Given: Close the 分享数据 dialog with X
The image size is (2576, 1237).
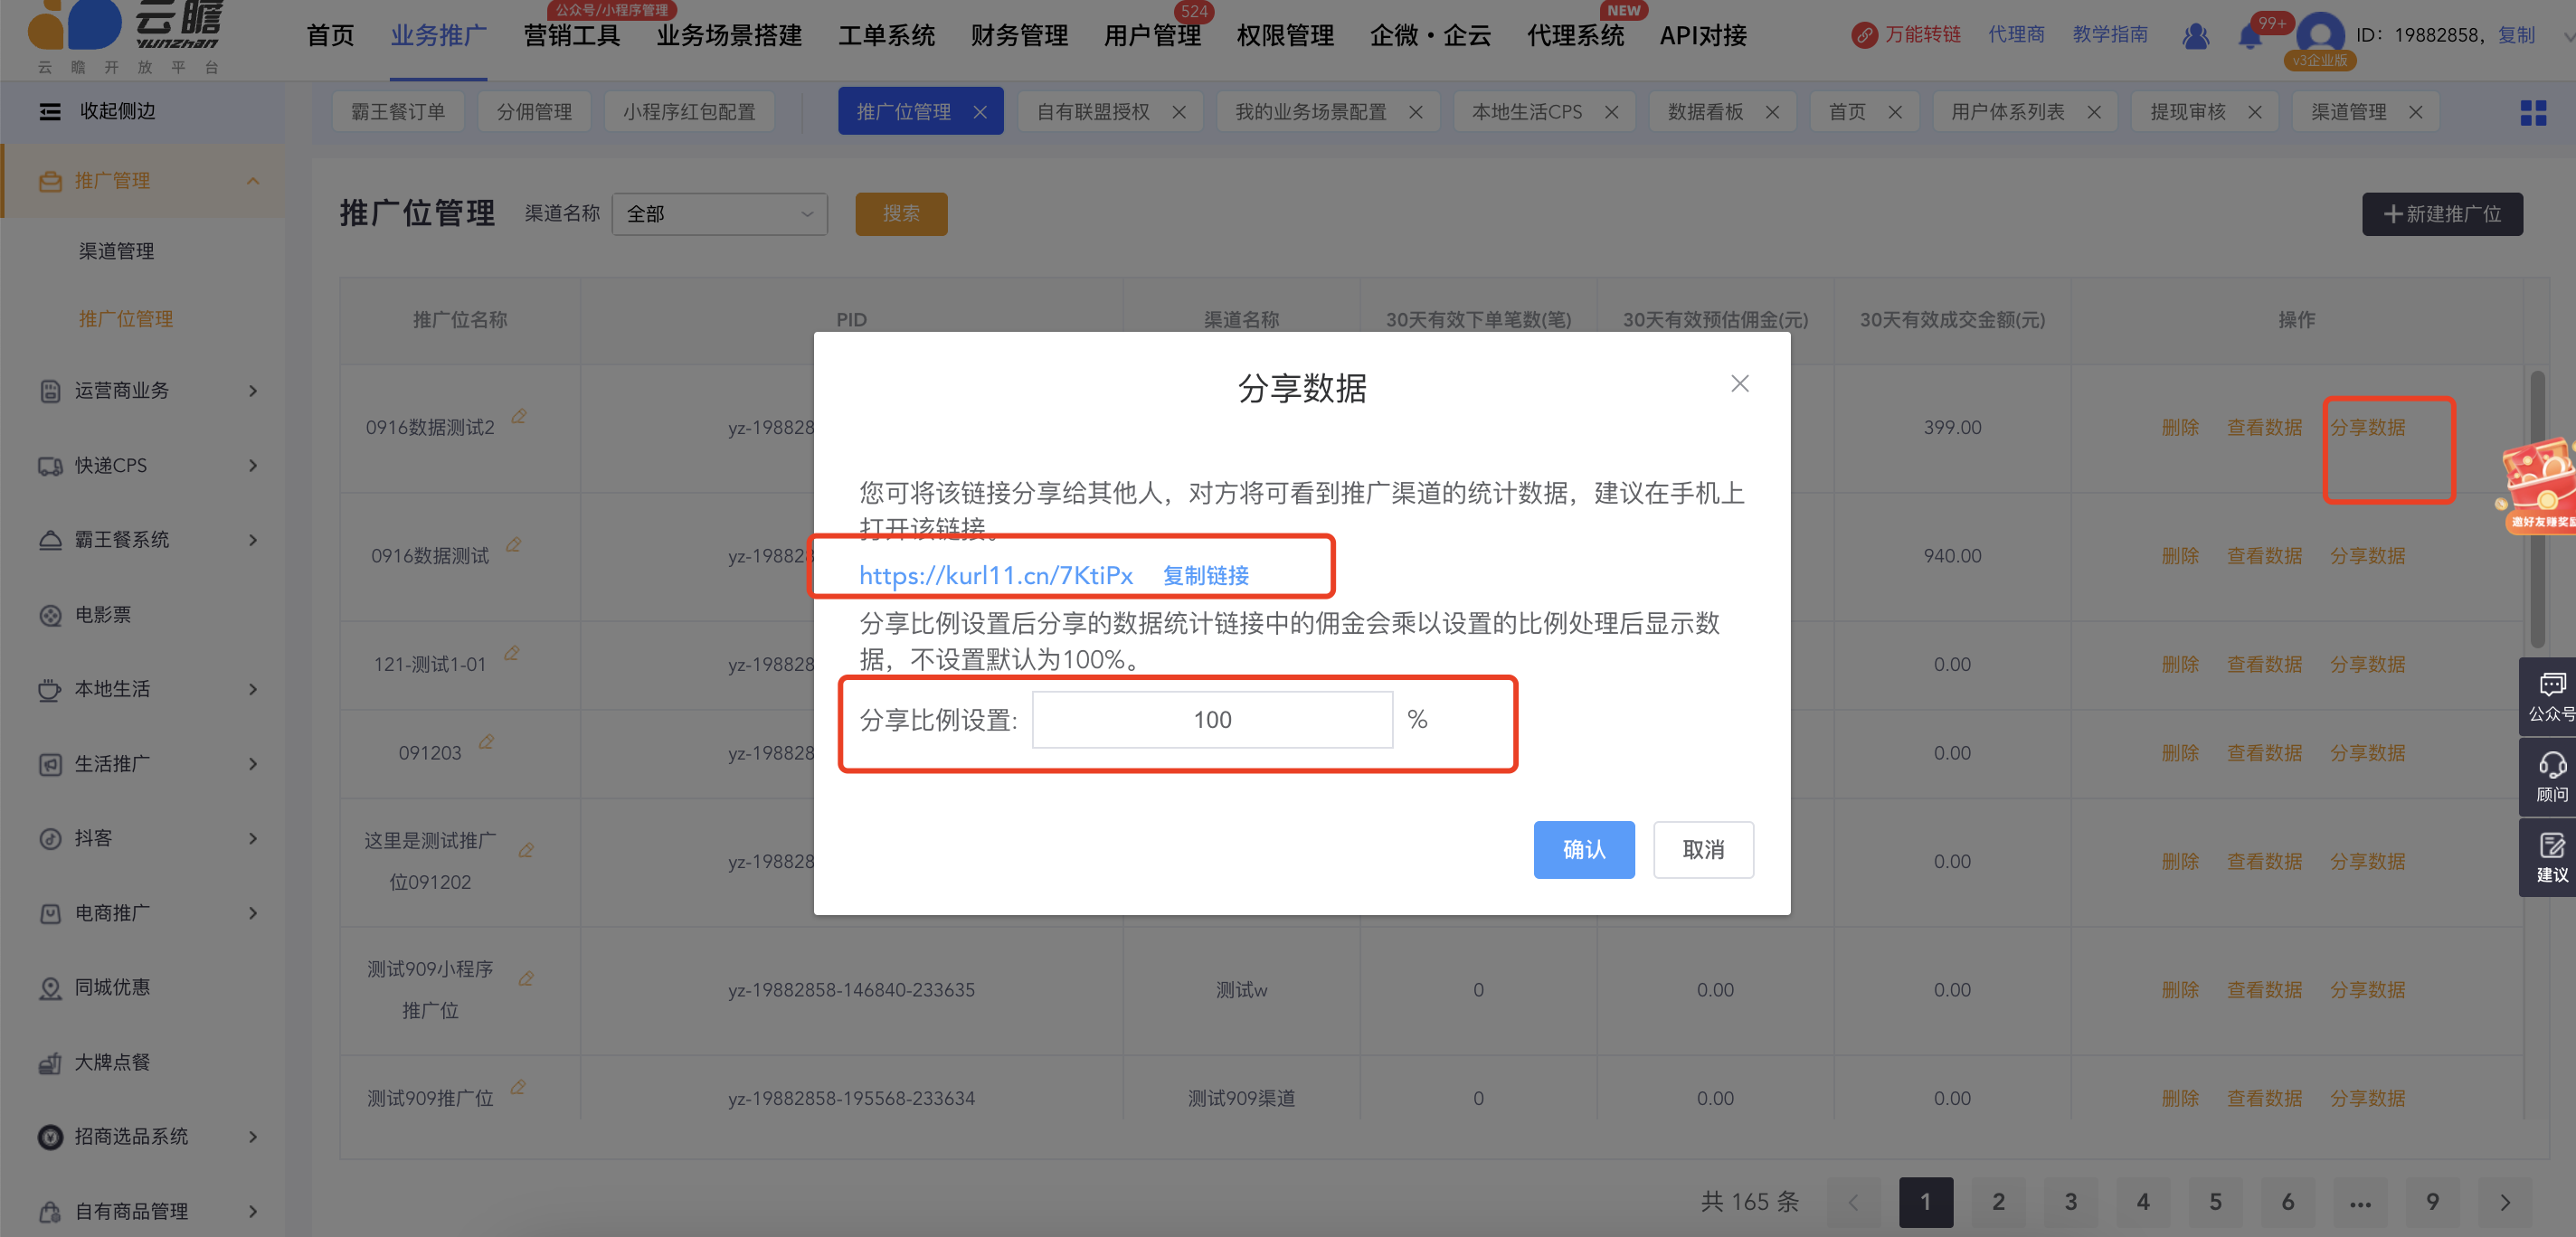Looking at the screenshot, I should (x=1739, y=384).
